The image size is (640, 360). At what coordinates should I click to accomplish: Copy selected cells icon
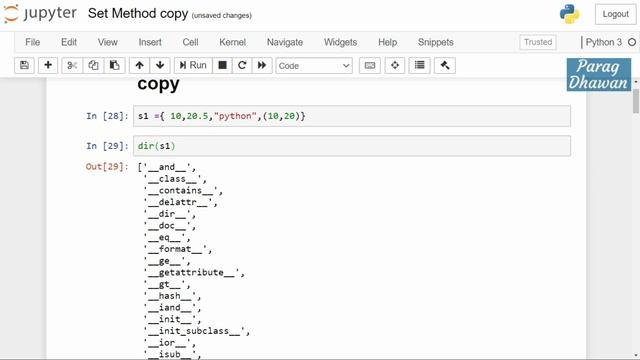93,65
